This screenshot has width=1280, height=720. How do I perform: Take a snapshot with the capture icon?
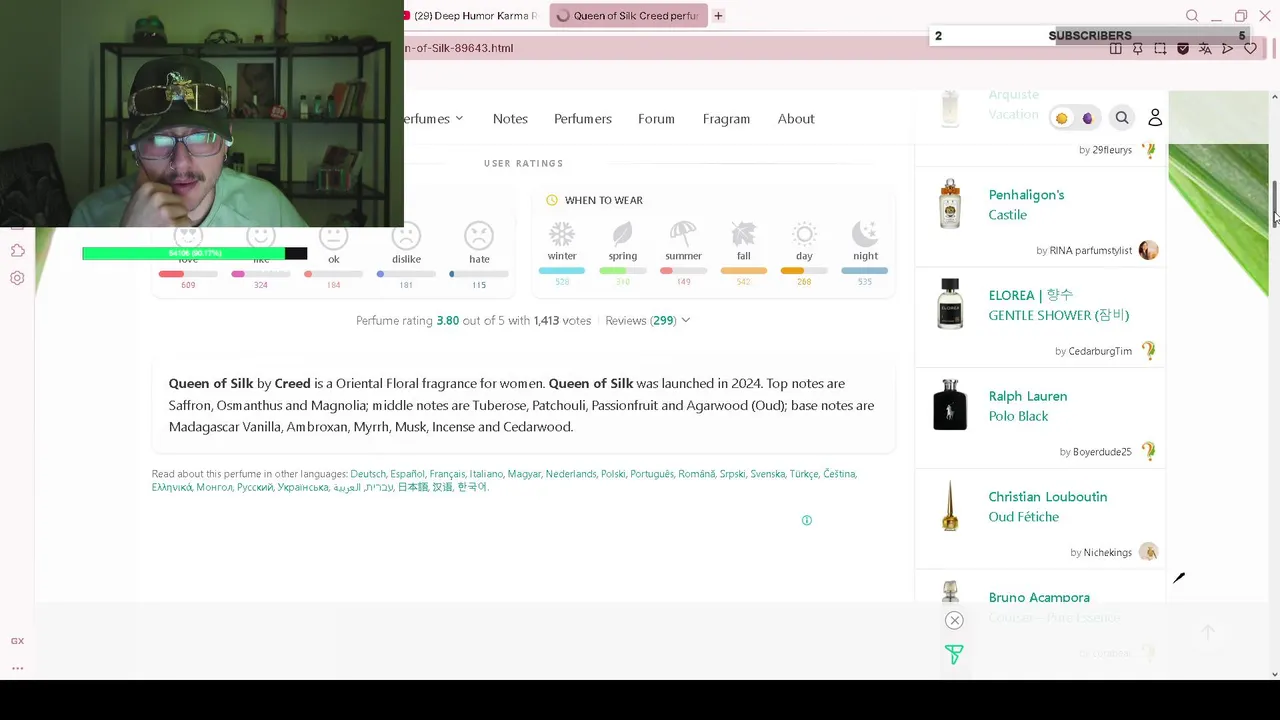pos(1160,48)
